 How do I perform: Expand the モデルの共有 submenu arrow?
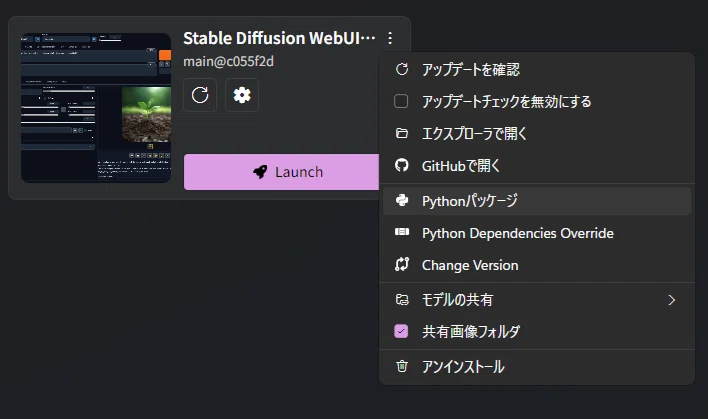click(x=671, y=300)
